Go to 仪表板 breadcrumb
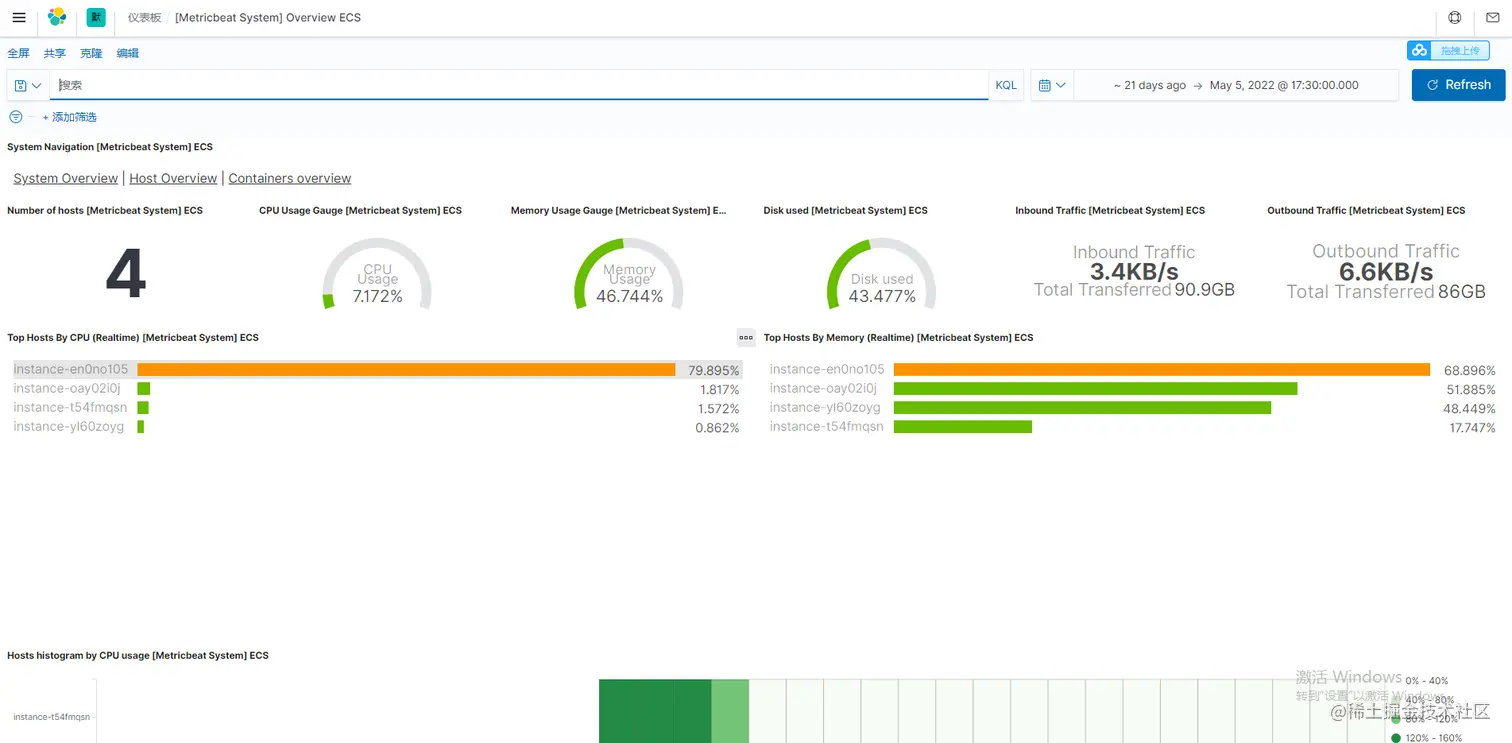The height and width of the screenshot is (743, 1512). click(x=144, y=17)
